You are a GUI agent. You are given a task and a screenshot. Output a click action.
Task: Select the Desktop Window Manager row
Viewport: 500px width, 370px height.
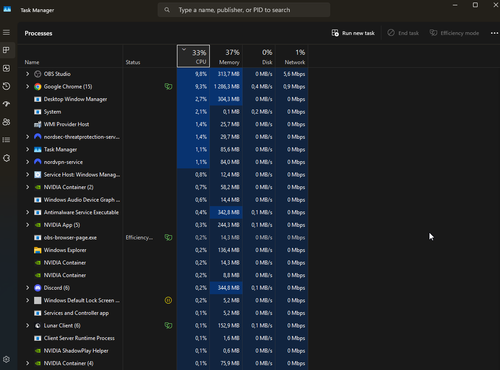point(163,99)
